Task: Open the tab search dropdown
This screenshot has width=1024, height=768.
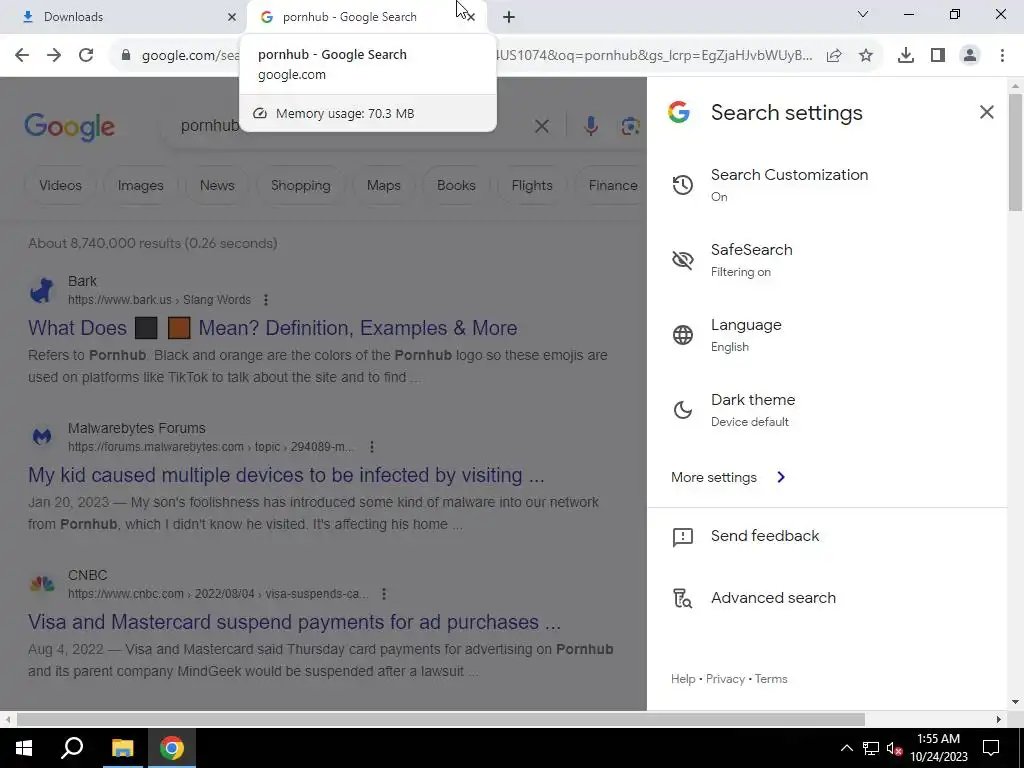Action: point(863,14)
